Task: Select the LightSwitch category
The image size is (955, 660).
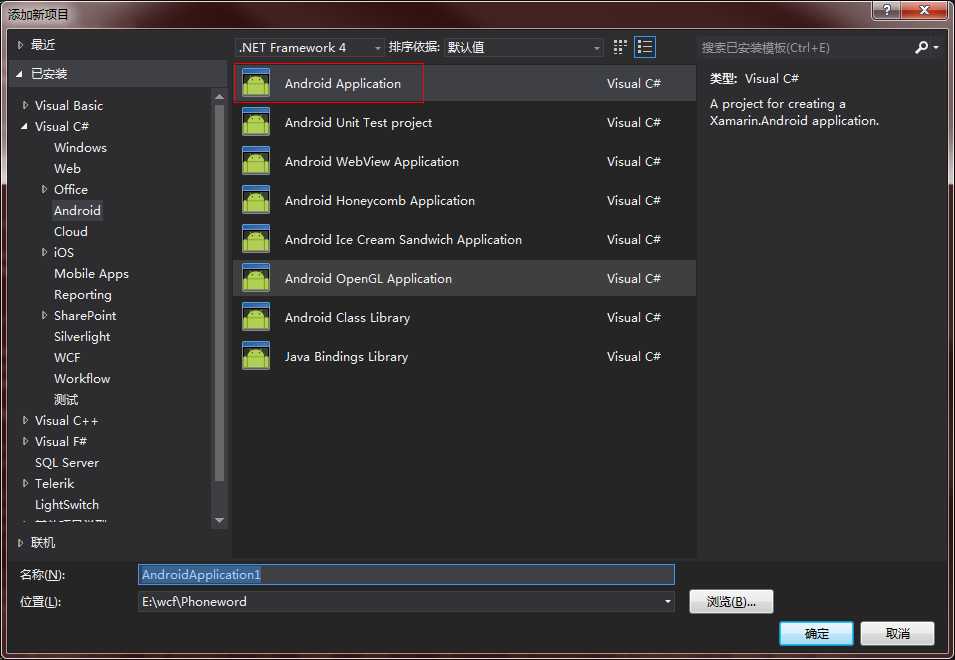Action: click(67, 505)
